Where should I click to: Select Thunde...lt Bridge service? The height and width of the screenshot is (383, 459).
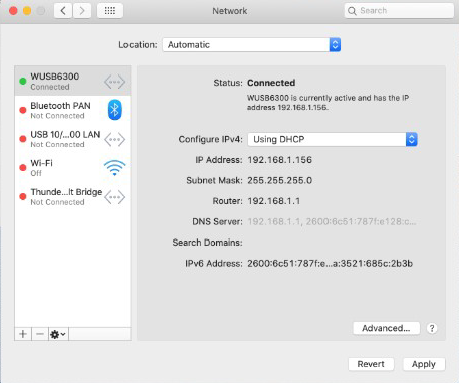[x=73, y=197]
